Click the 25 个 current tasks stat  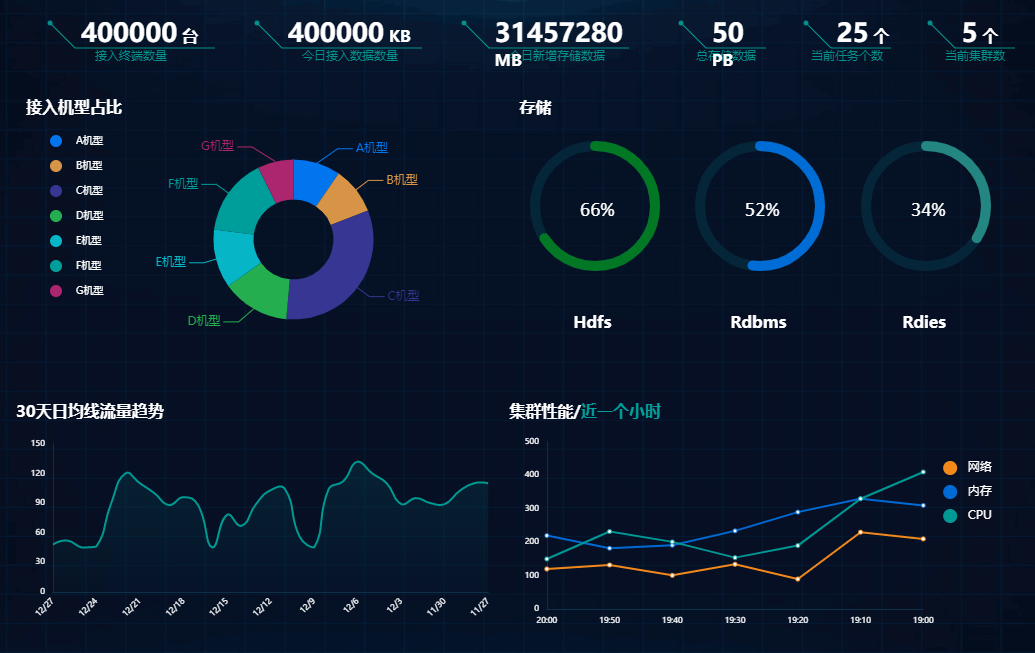coord(861,34)
